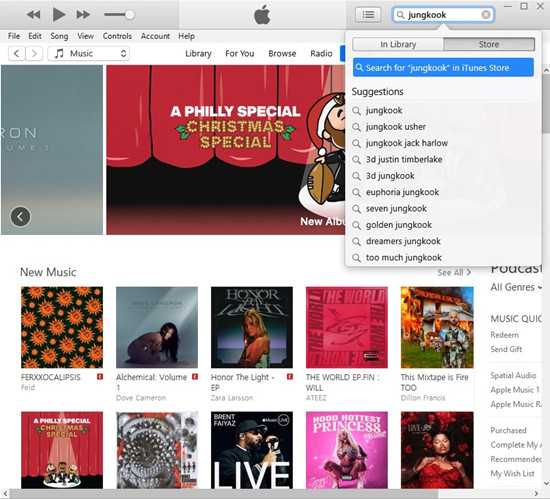The width and height of the screenshot is (550, 499).
Task: Click the carousel previous arrow button
Action: click(20, 216)
